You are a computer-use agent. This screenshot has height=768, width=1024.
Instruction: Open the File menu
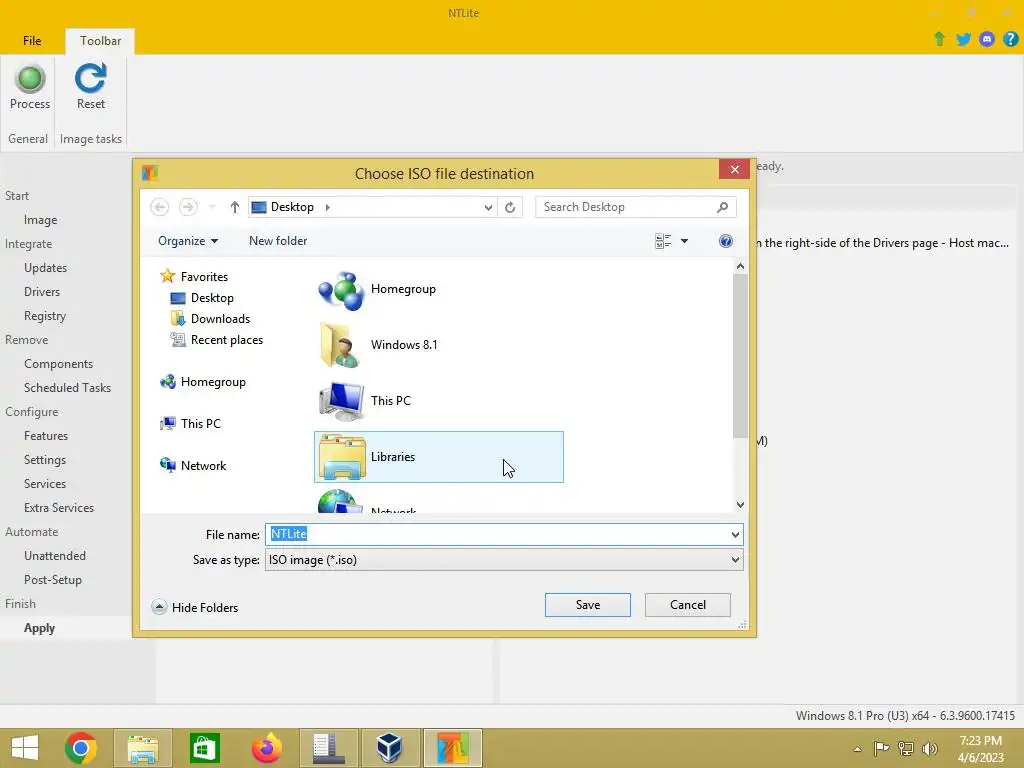[x=32, y=40]
